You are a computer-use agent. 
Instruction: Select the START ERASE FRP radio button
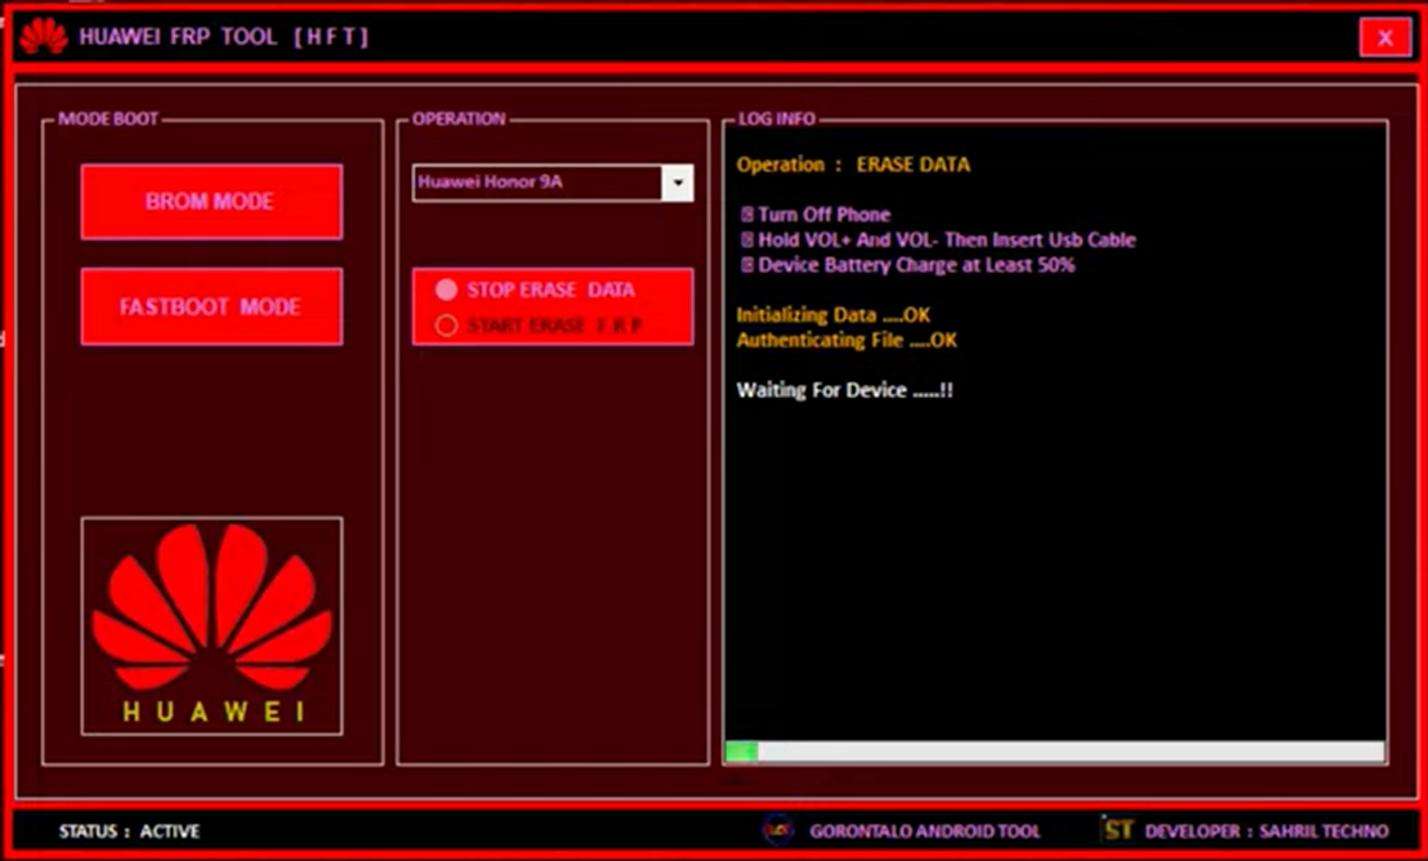click(x=446, y=326)
